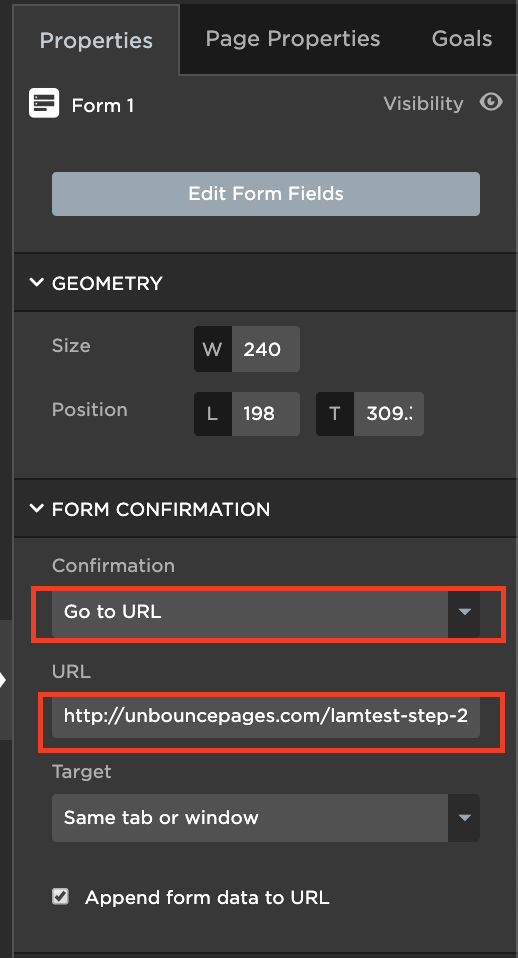The height and width of the screenshot is (958, 518).
Task: Click the URL input field
Action: (266, 715)
